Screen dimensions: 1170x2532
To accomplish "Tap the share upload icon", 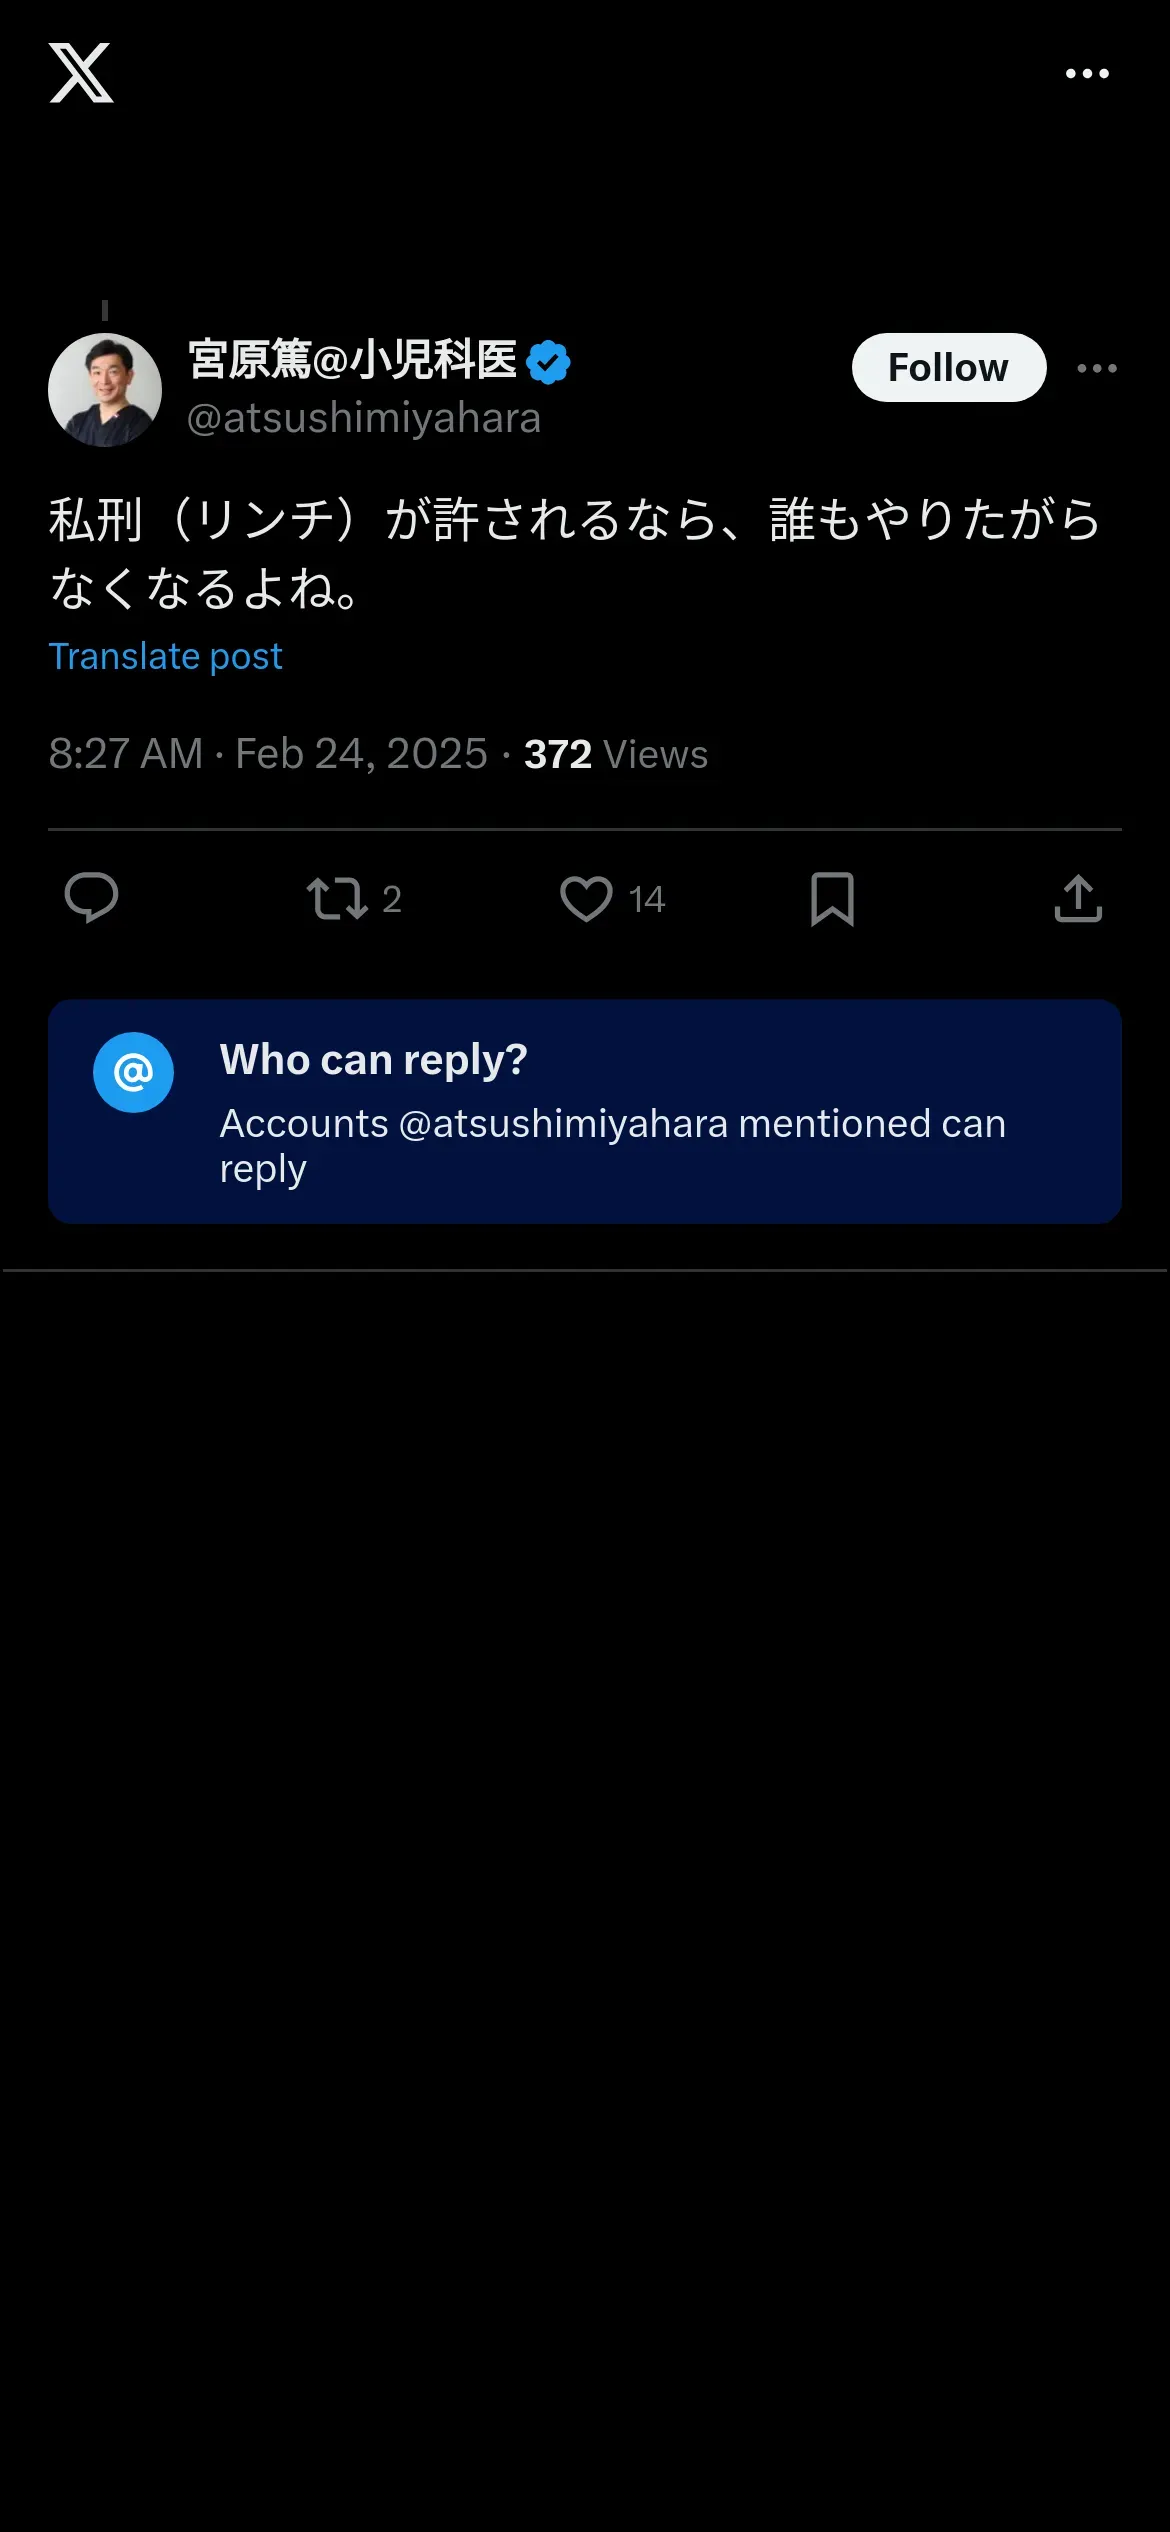I will (1078, 898).
